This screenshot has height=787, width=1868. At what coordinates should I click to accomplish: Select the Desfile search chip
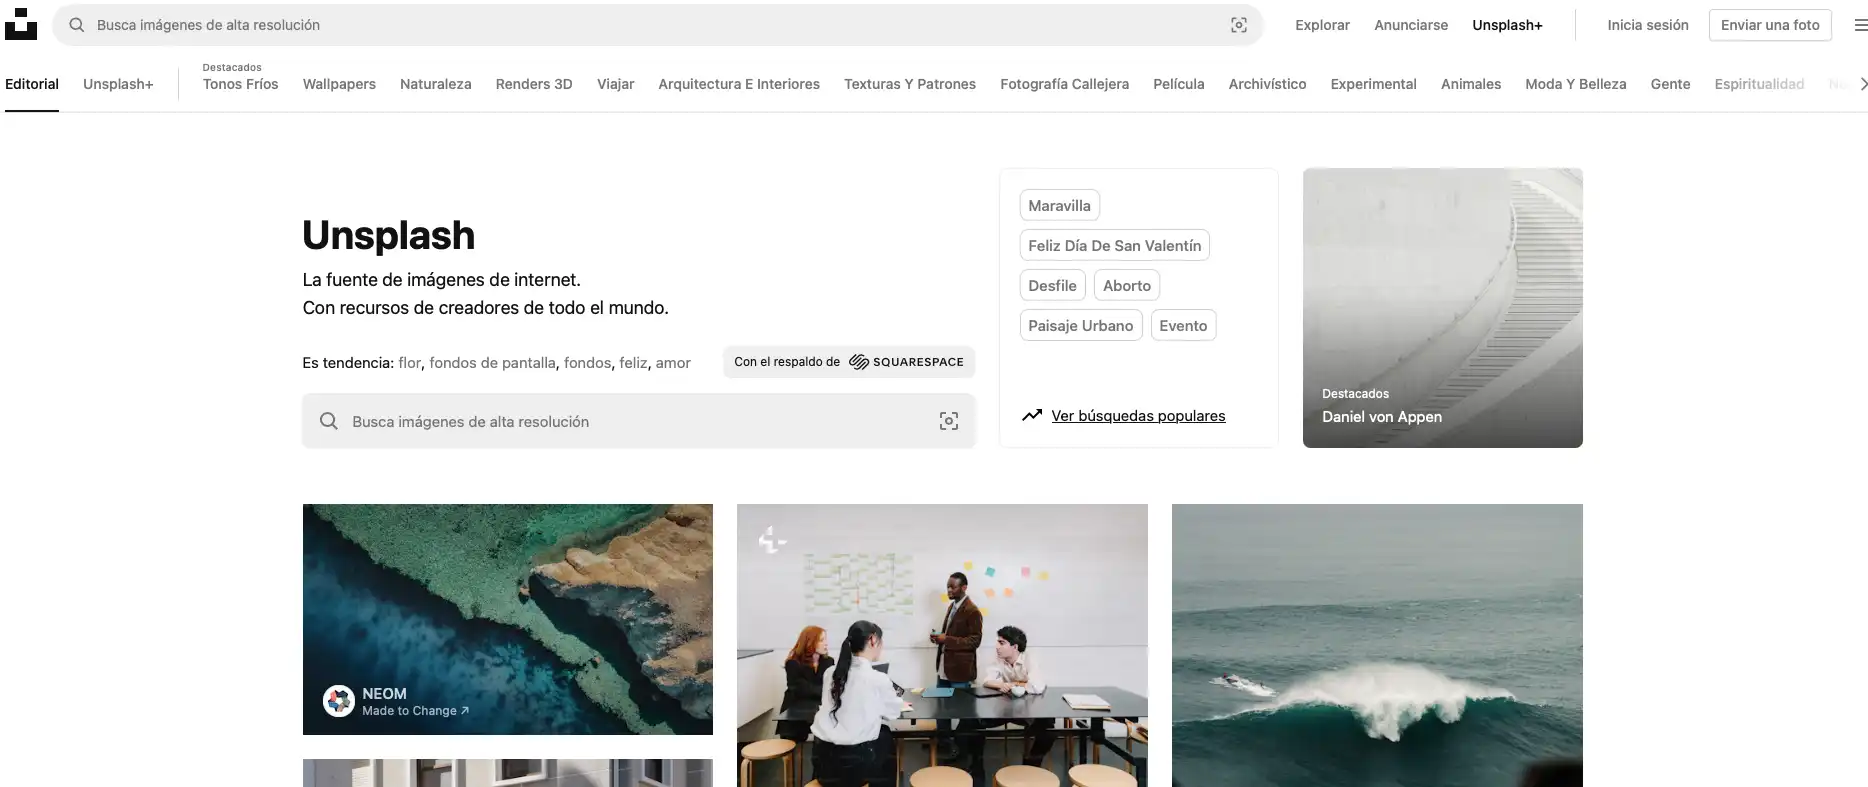1052,285
